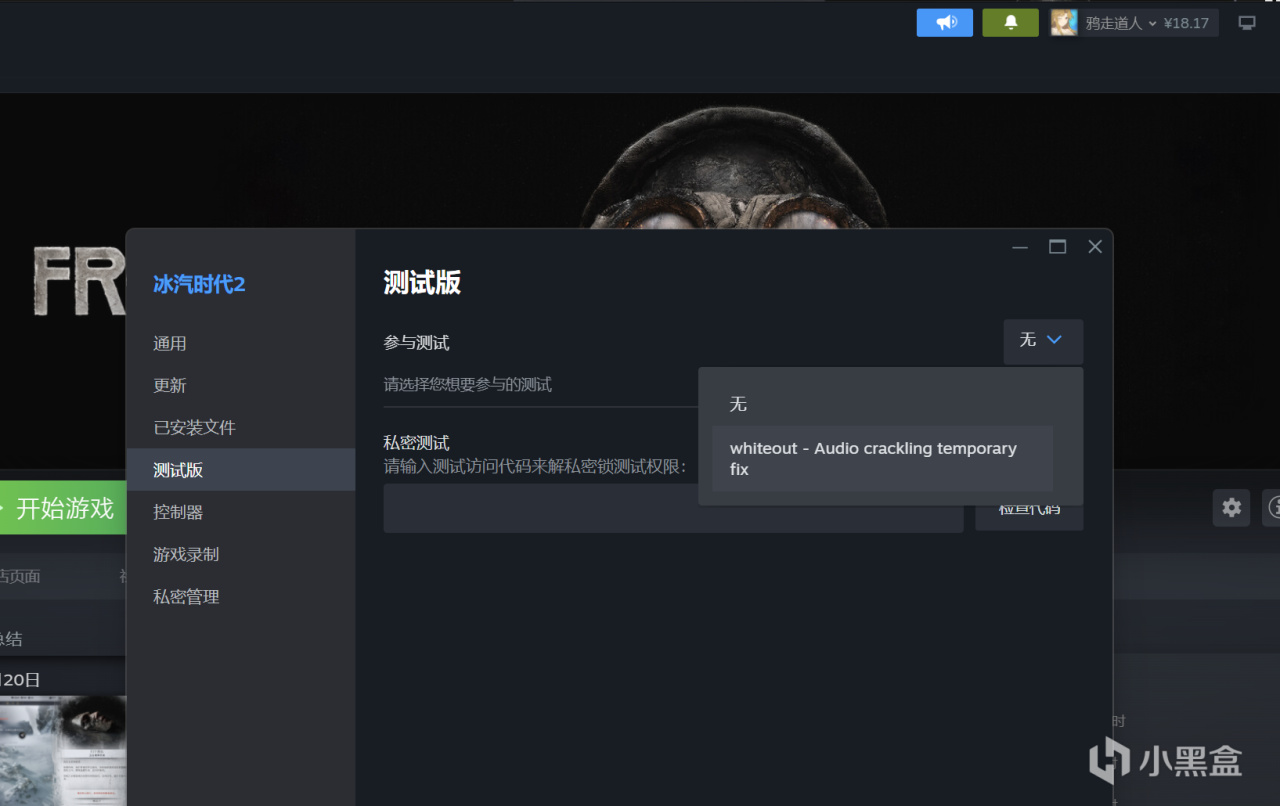Select the 测试版 tab
The height and width of the screenshot is (806, 1280).
click(241, 470)
